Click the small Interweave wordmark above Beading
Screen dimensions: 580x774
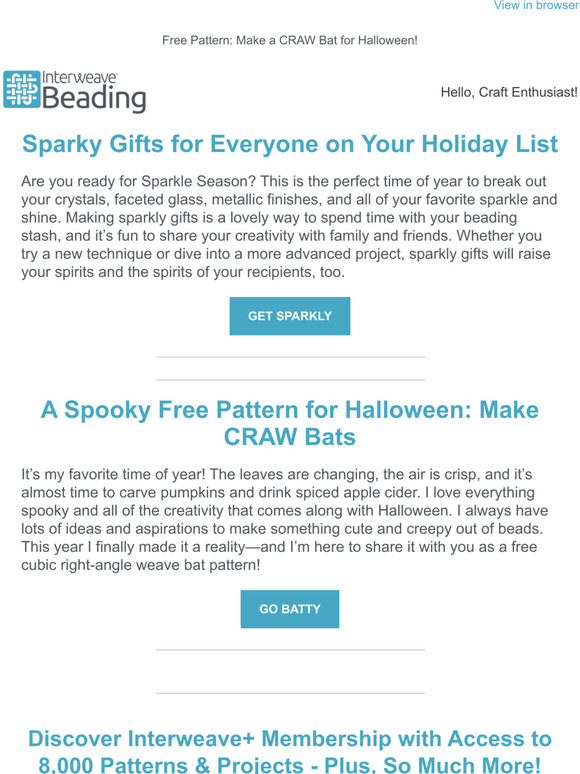(79, 77)
